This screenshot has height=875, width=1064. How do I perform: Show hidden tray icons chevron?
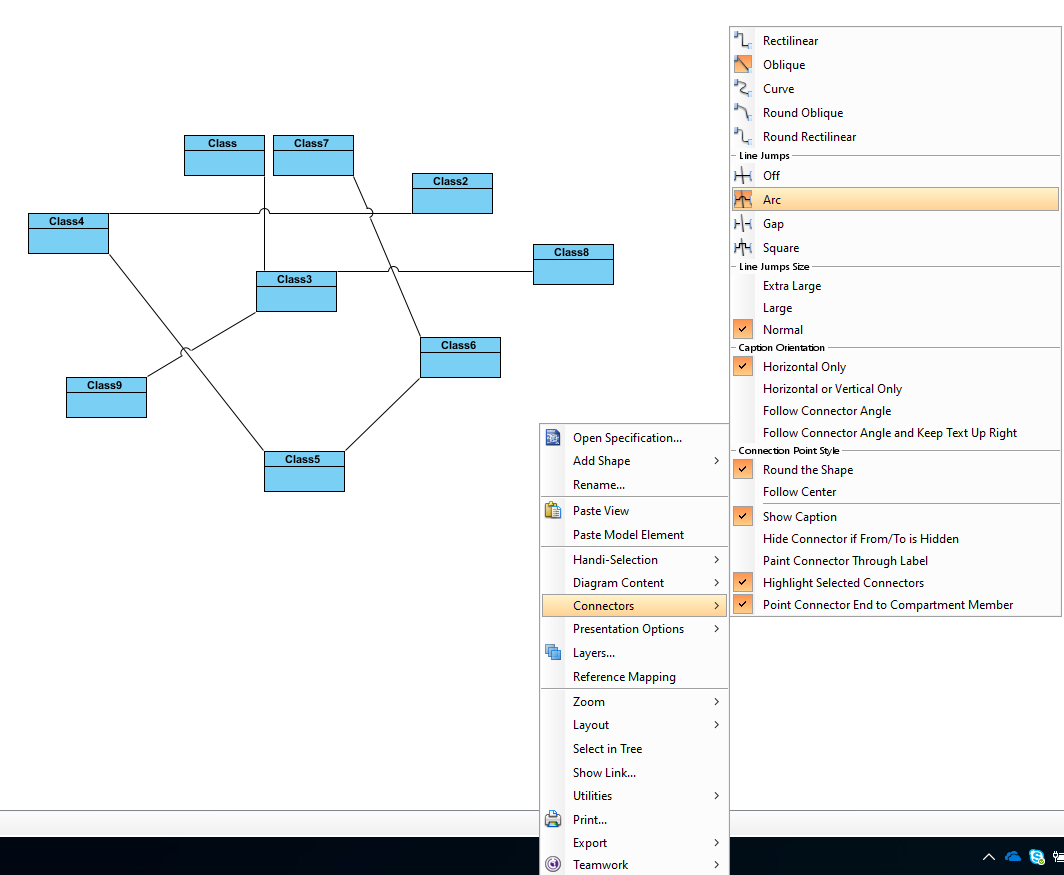point(989,857)
